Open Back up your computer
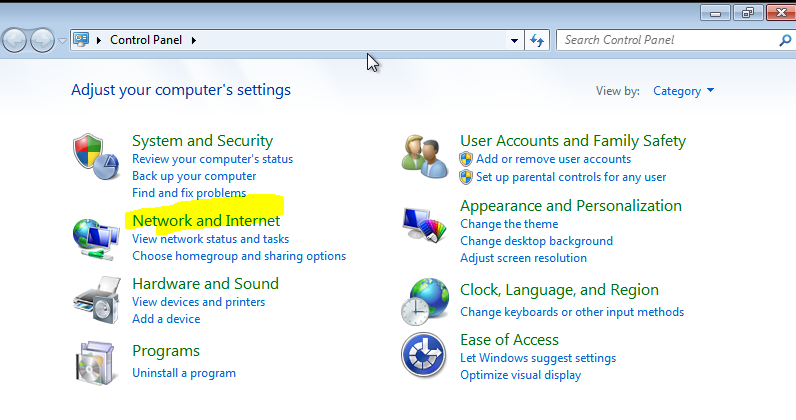796x420 pixels. [x=194, y=176]
